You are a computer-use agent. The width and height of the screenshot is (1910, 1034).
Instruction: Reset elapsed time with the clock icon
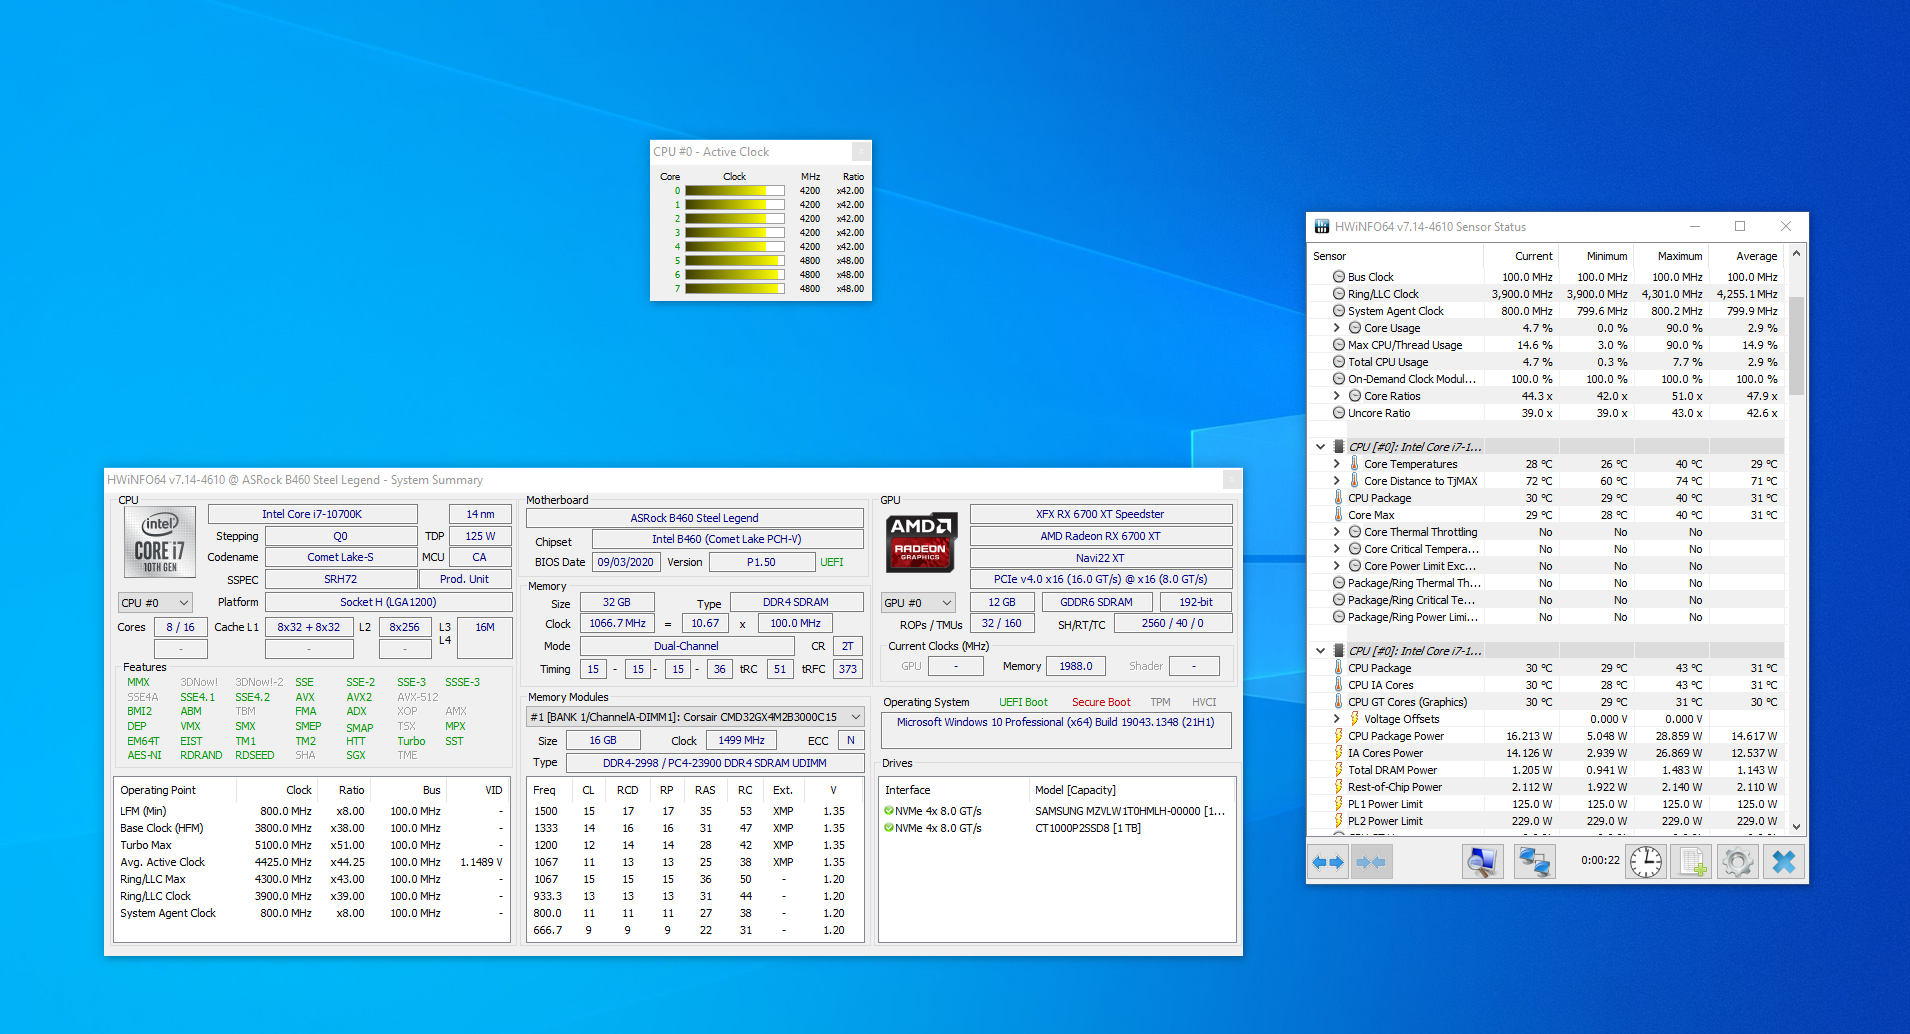[1645, 862]
